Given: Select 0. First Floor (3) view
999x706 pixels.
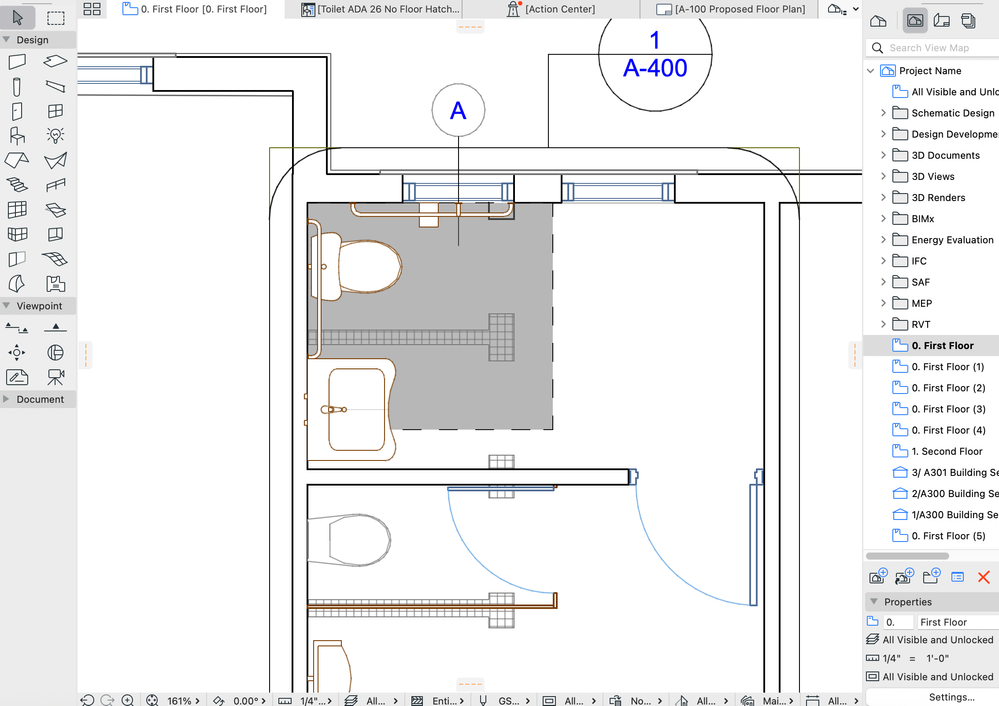Looking at the screenshot, I should 947,409.
